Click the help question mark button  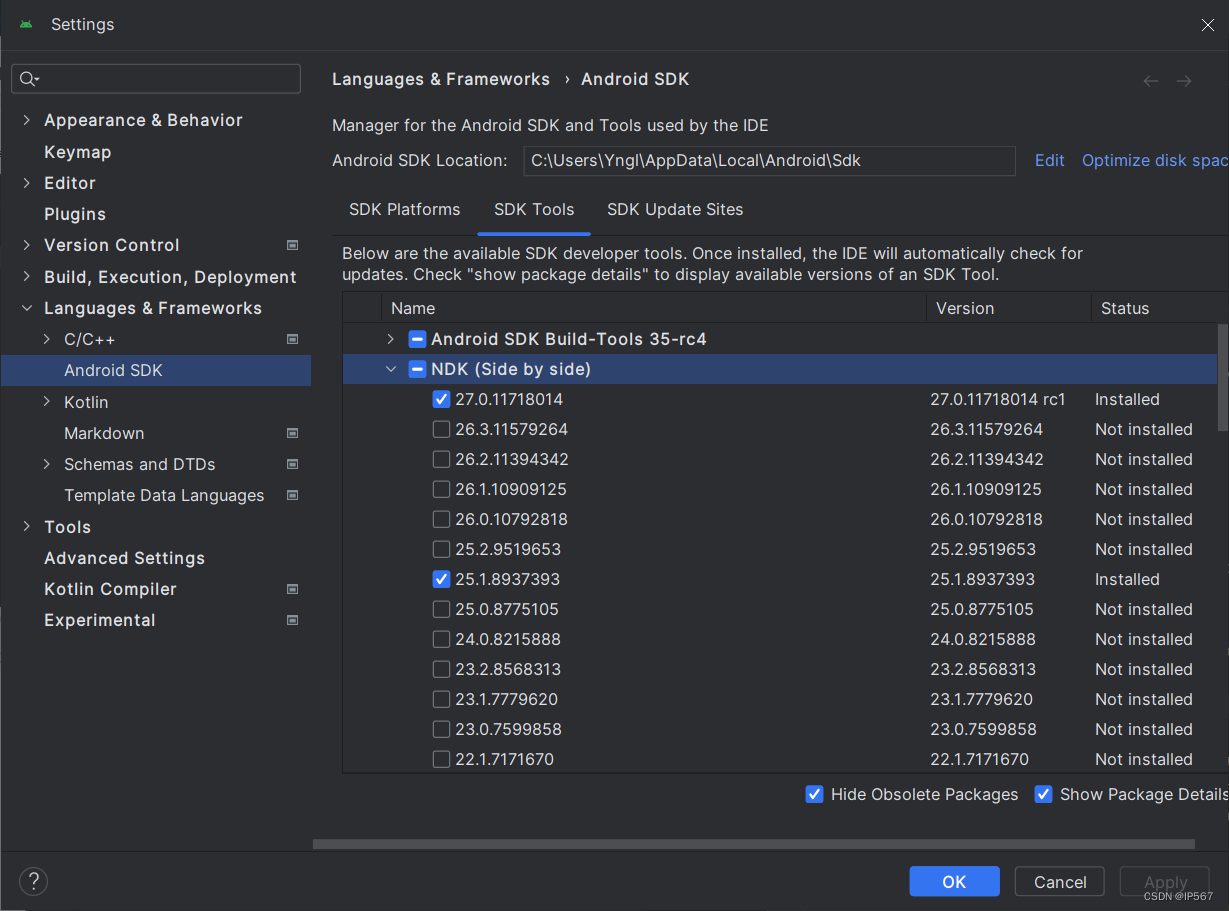click(33, 881)
